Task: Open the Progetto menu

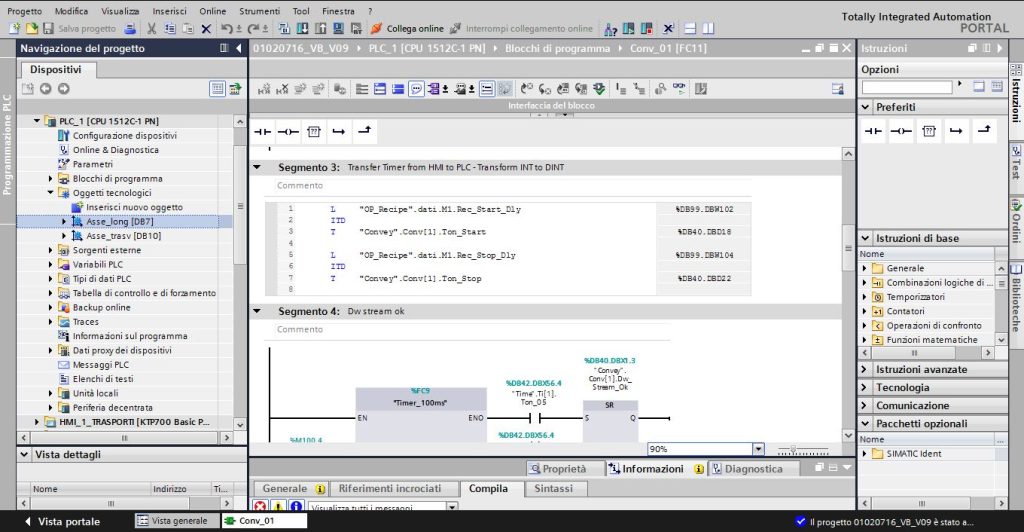Action: tap(24, 11)
